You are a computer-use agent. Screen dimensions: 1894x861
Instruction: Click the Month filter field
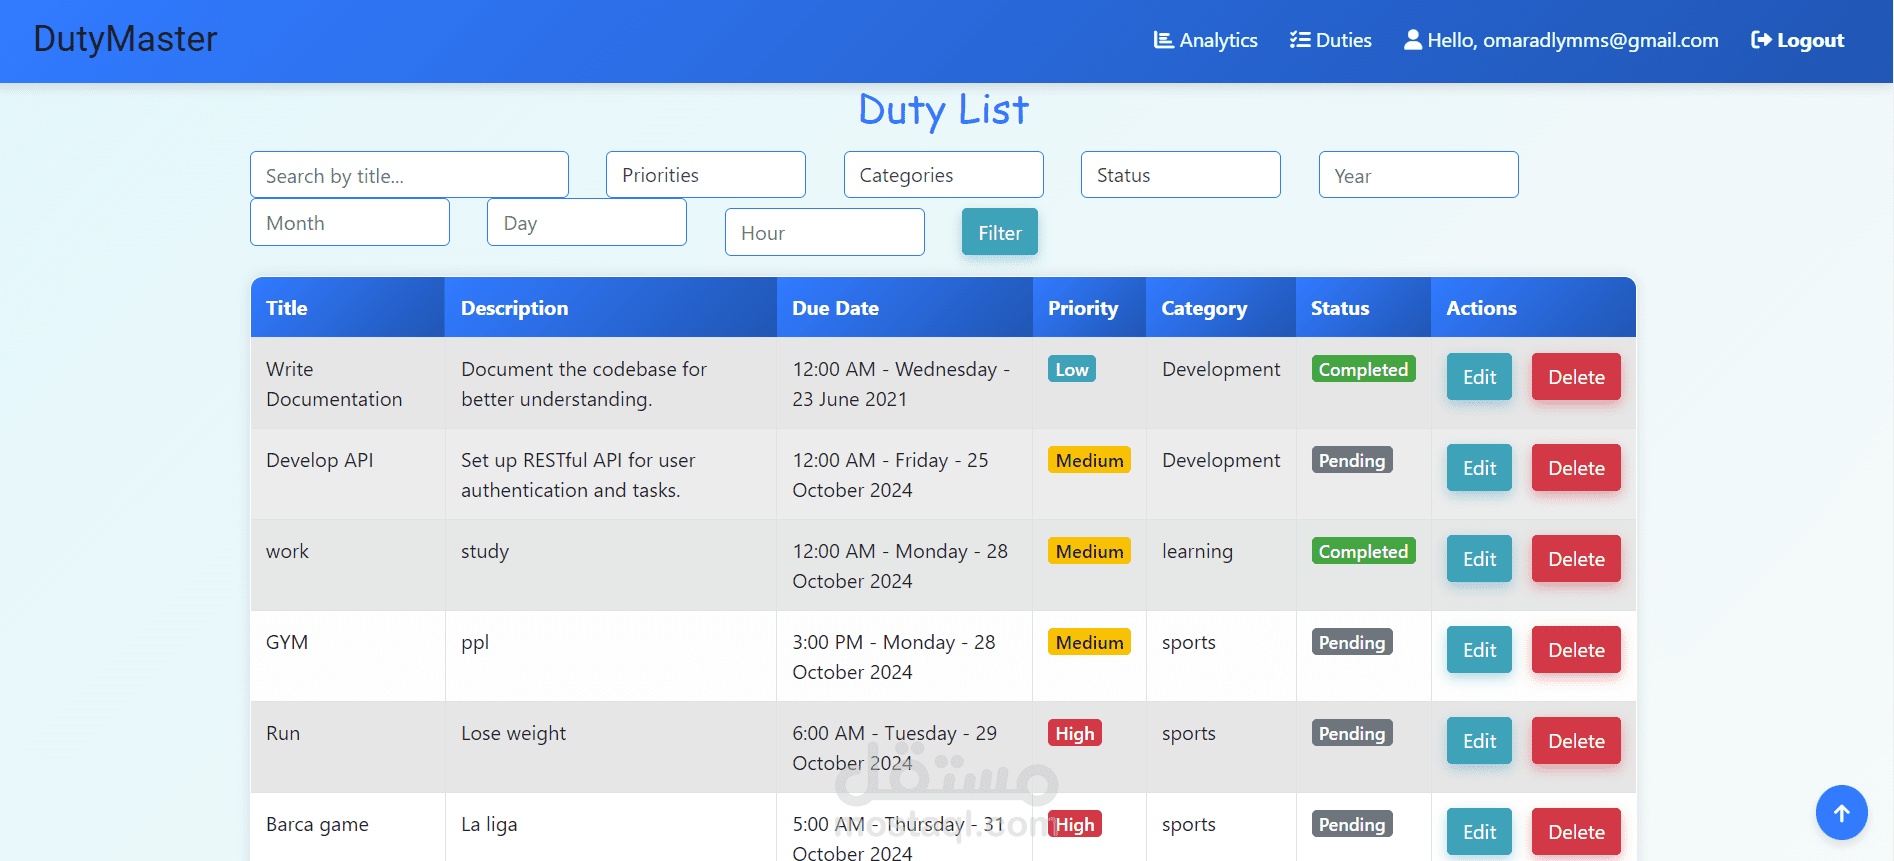[350, 222]
